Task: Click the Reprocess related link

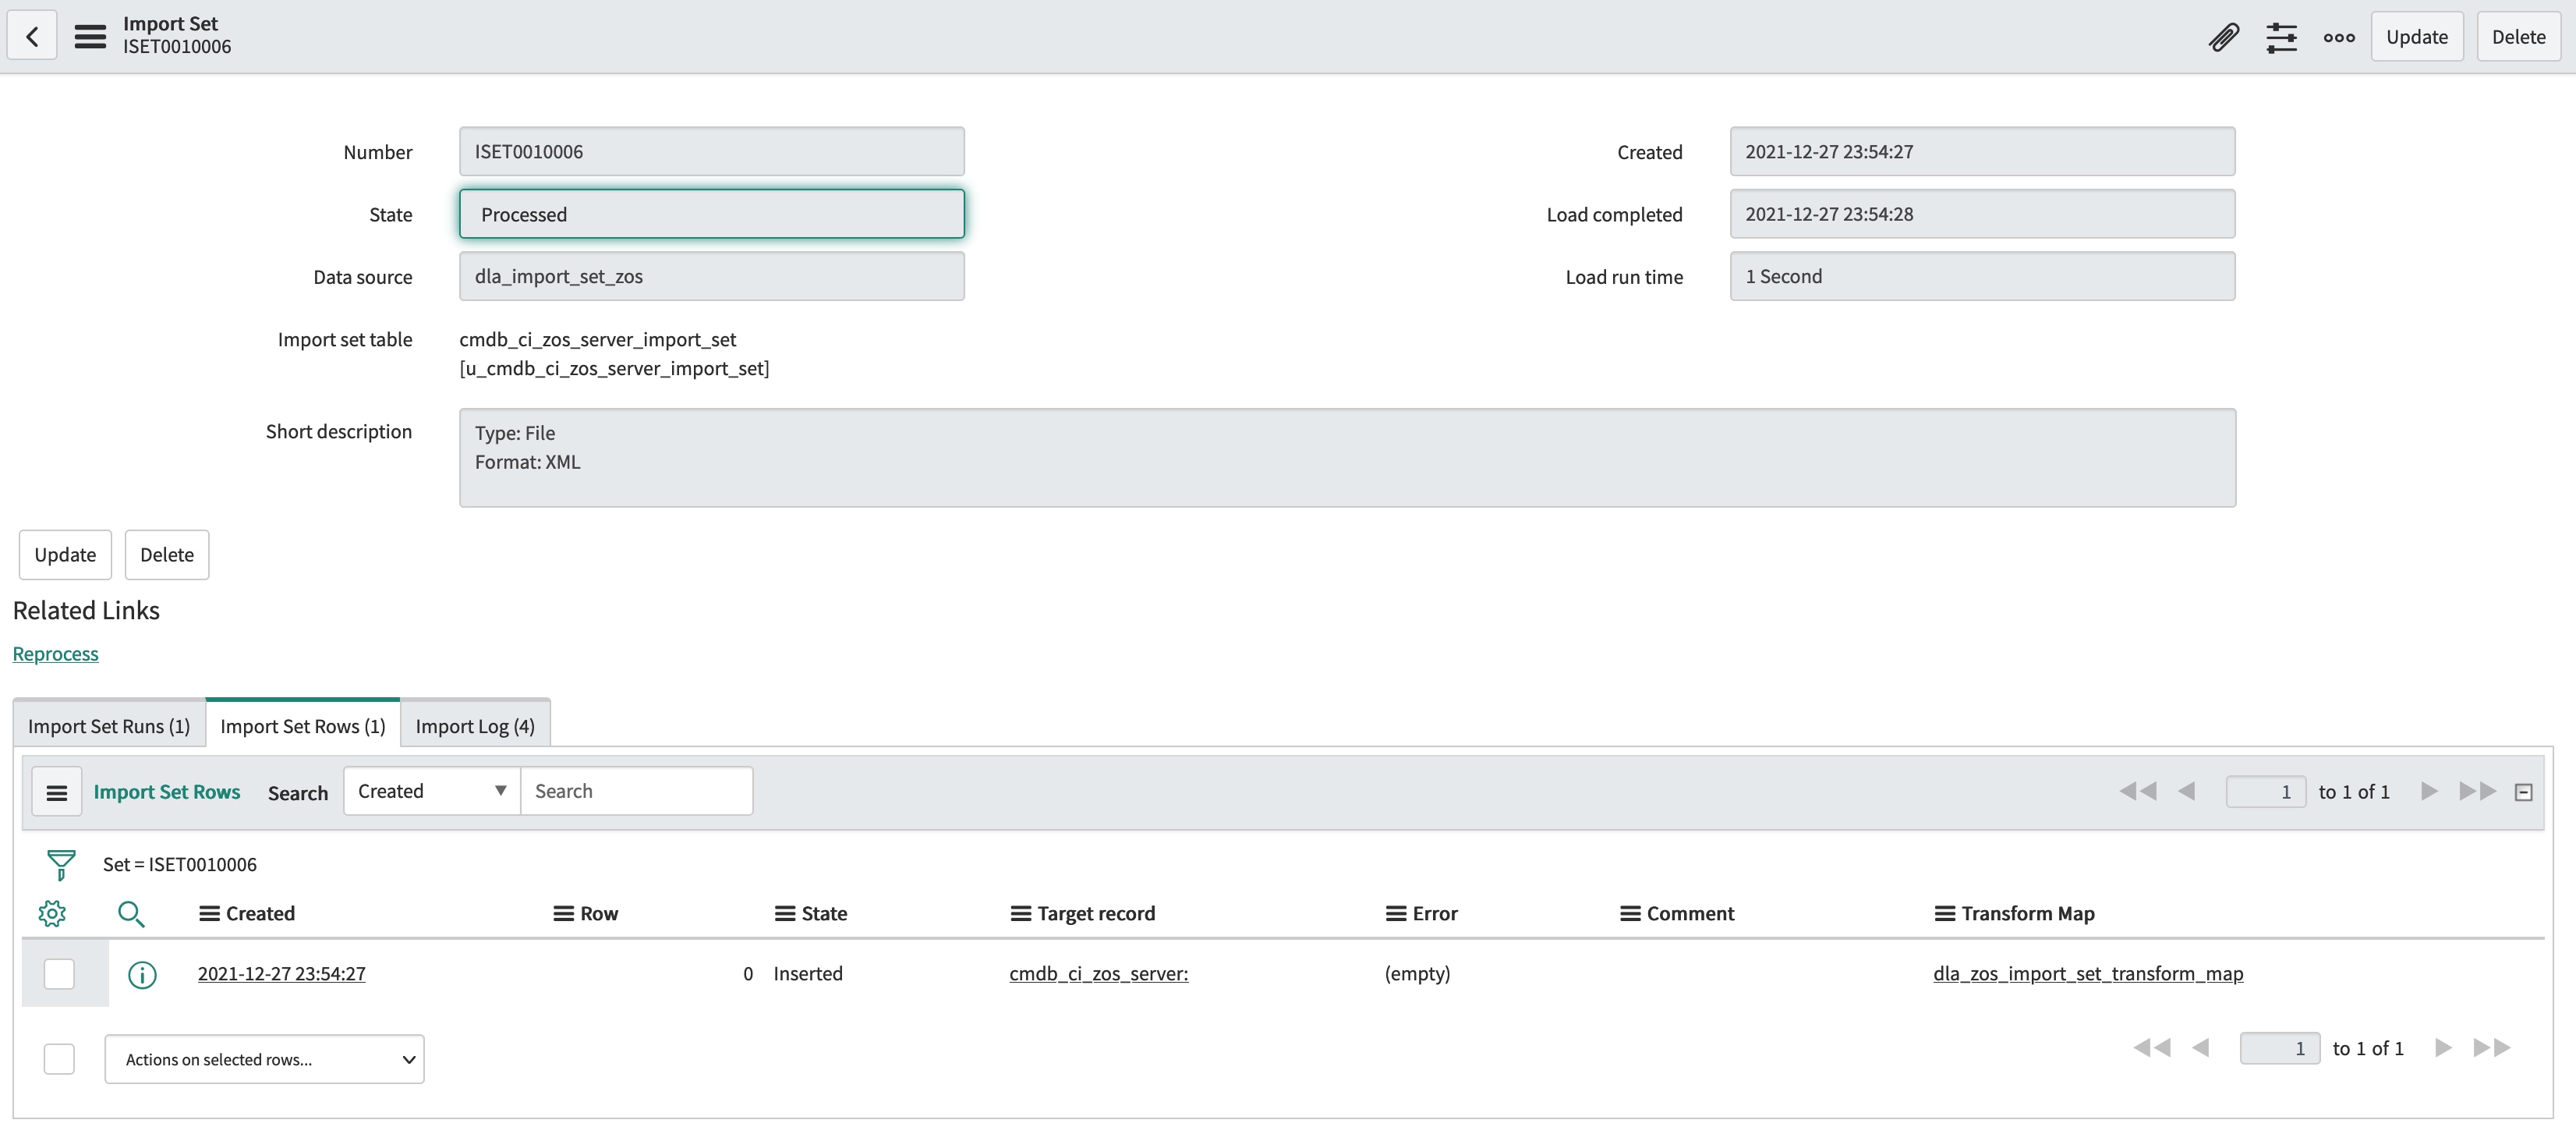Action: click(x=55, y=653)
